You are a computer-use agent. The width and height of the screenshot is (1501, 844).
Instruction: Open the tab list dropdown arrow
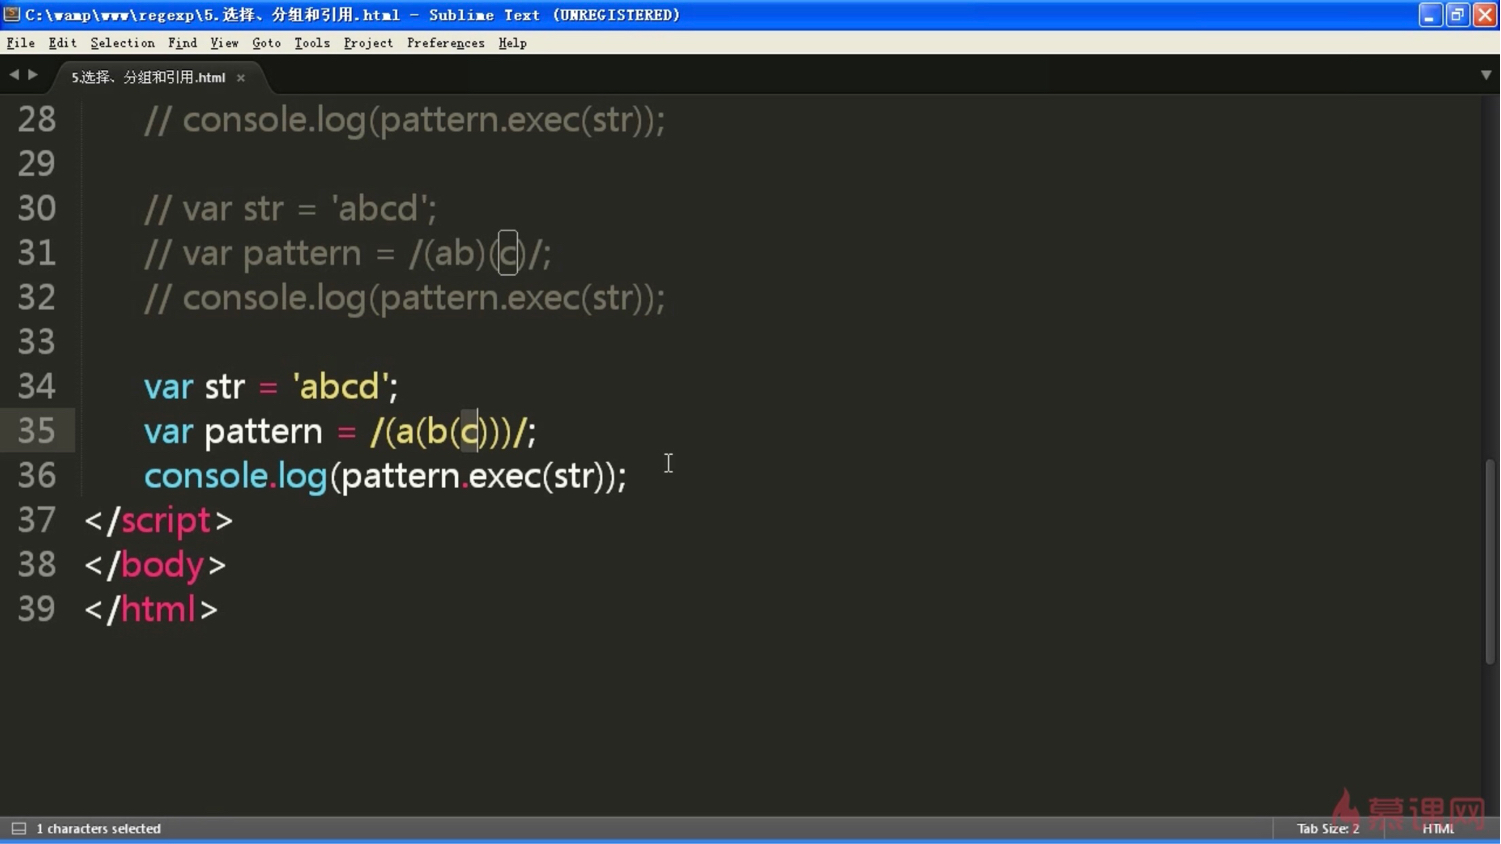point(1486,75)
